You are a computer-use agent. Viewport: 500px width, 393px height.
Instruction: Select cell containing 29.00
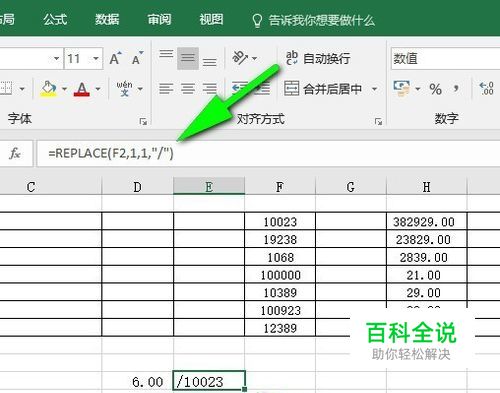click(427, 292)
